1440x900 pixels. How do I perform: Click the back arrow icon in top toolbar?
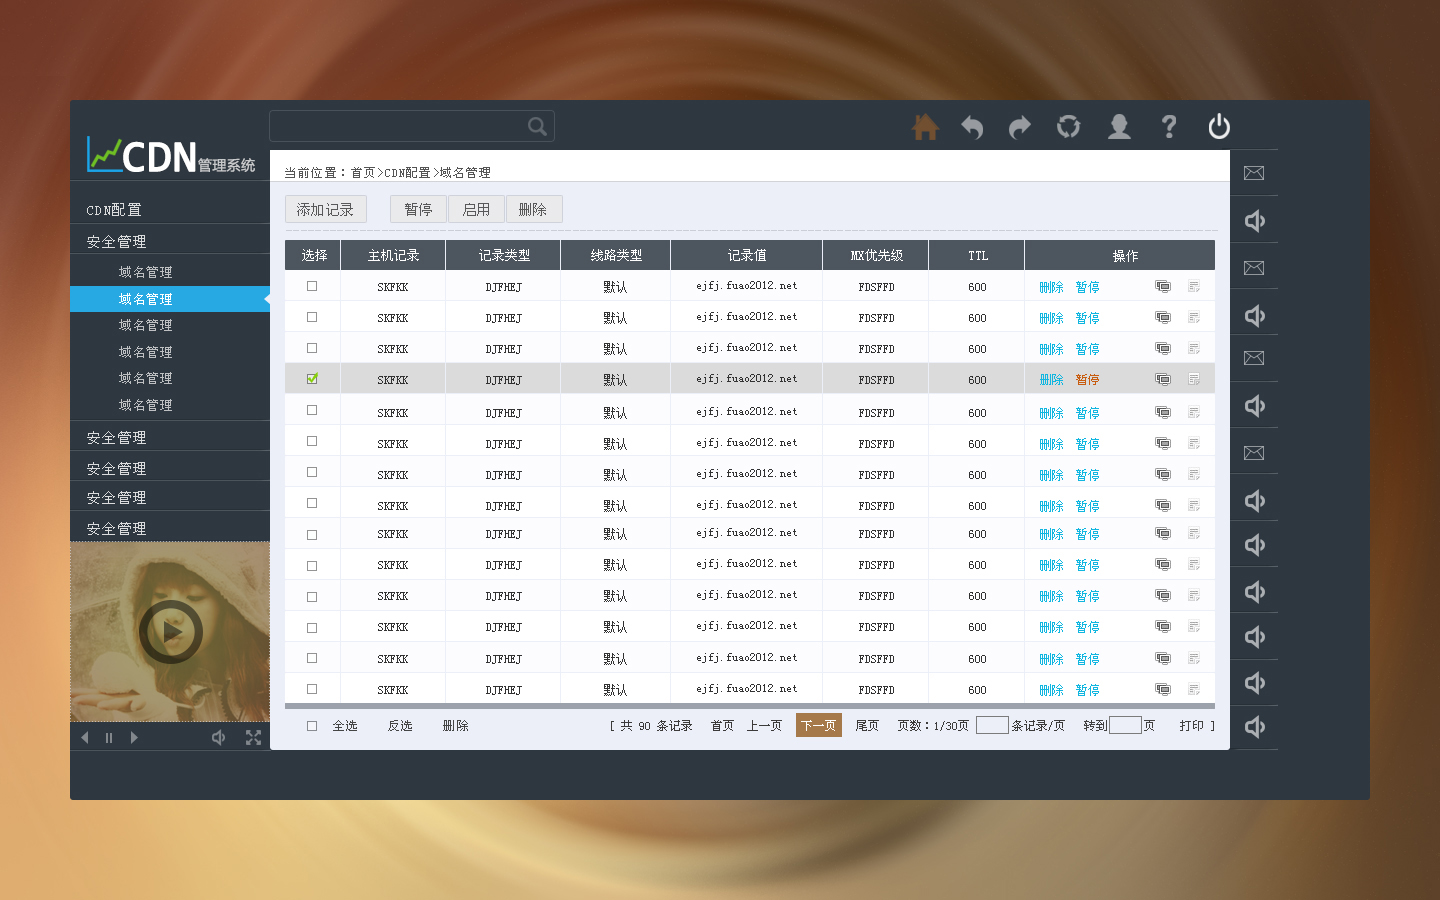pos(972,127)
